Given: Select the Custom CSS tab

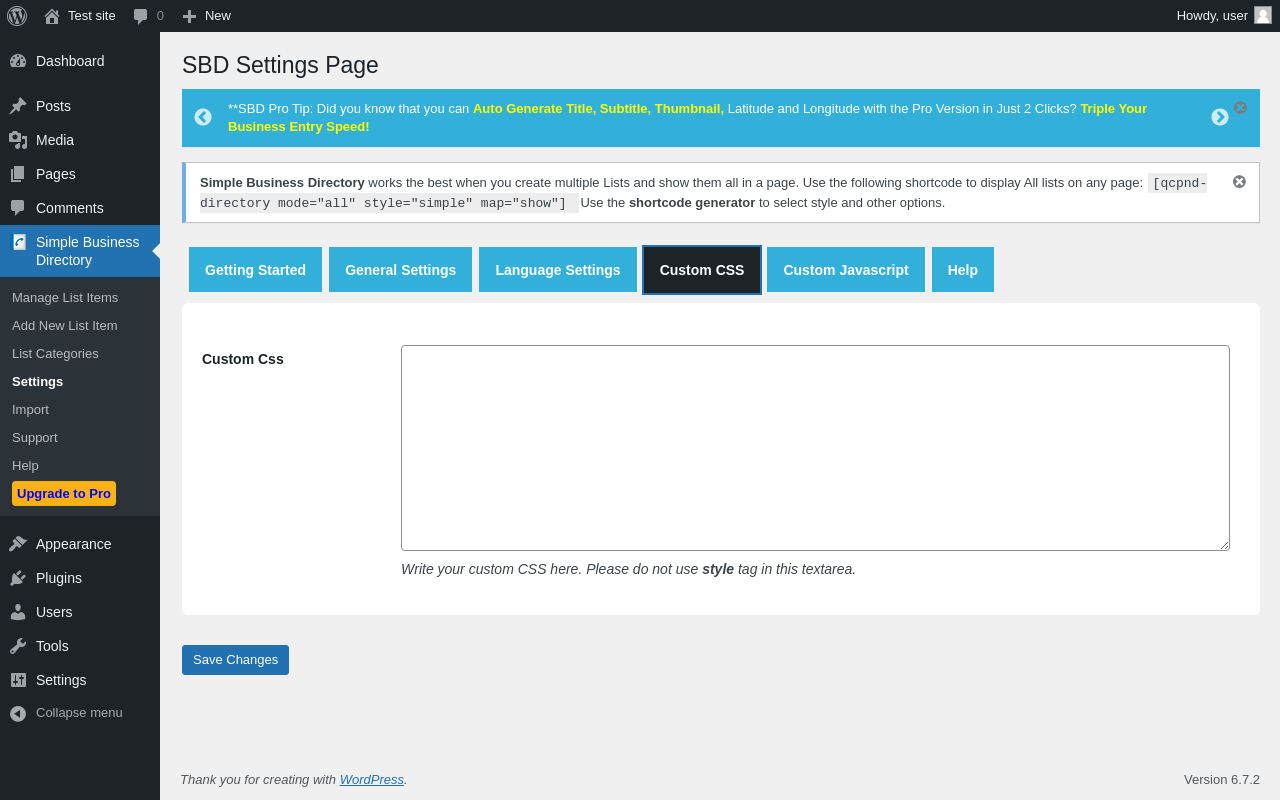Looking at the screenshot, I should pos(702,270).
